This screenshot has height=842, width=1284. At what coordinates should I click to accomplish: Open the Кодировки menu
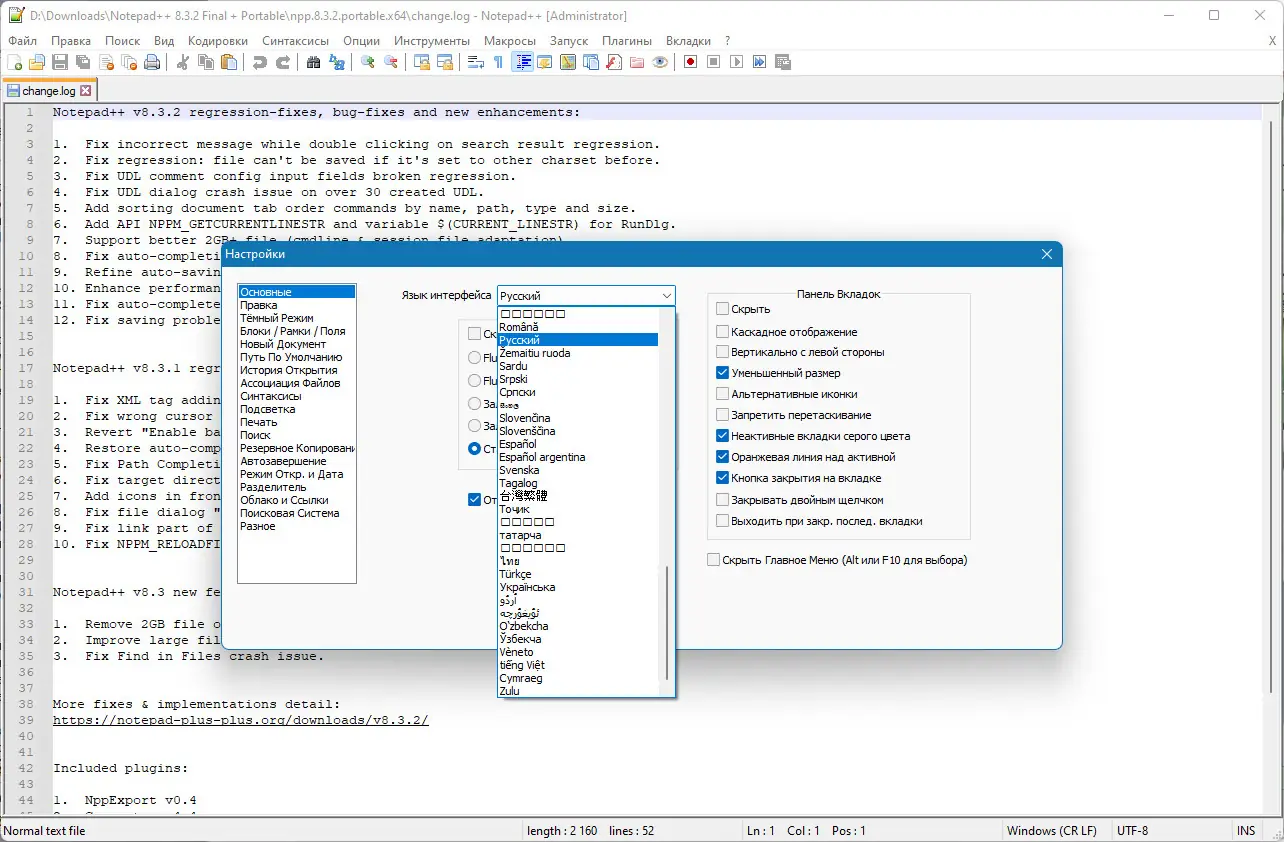(217, 41)
